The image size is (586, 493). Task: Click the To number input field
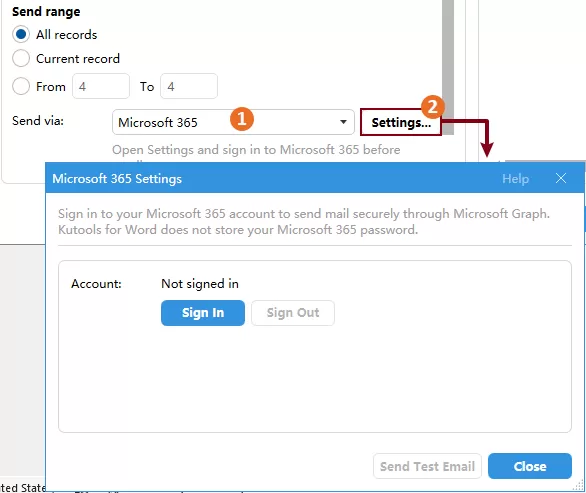(189, 86)
